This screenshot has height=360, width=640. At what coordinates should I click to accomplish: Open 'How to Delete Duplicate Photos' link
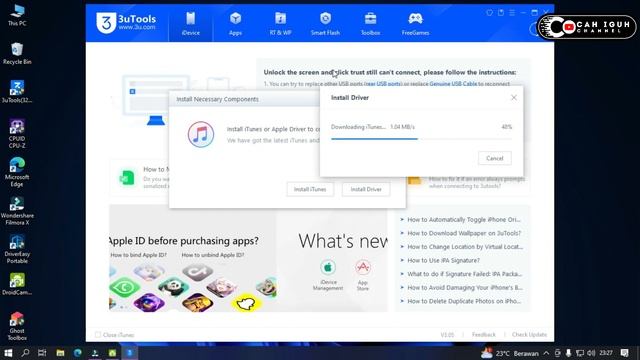tap(464, 301)
